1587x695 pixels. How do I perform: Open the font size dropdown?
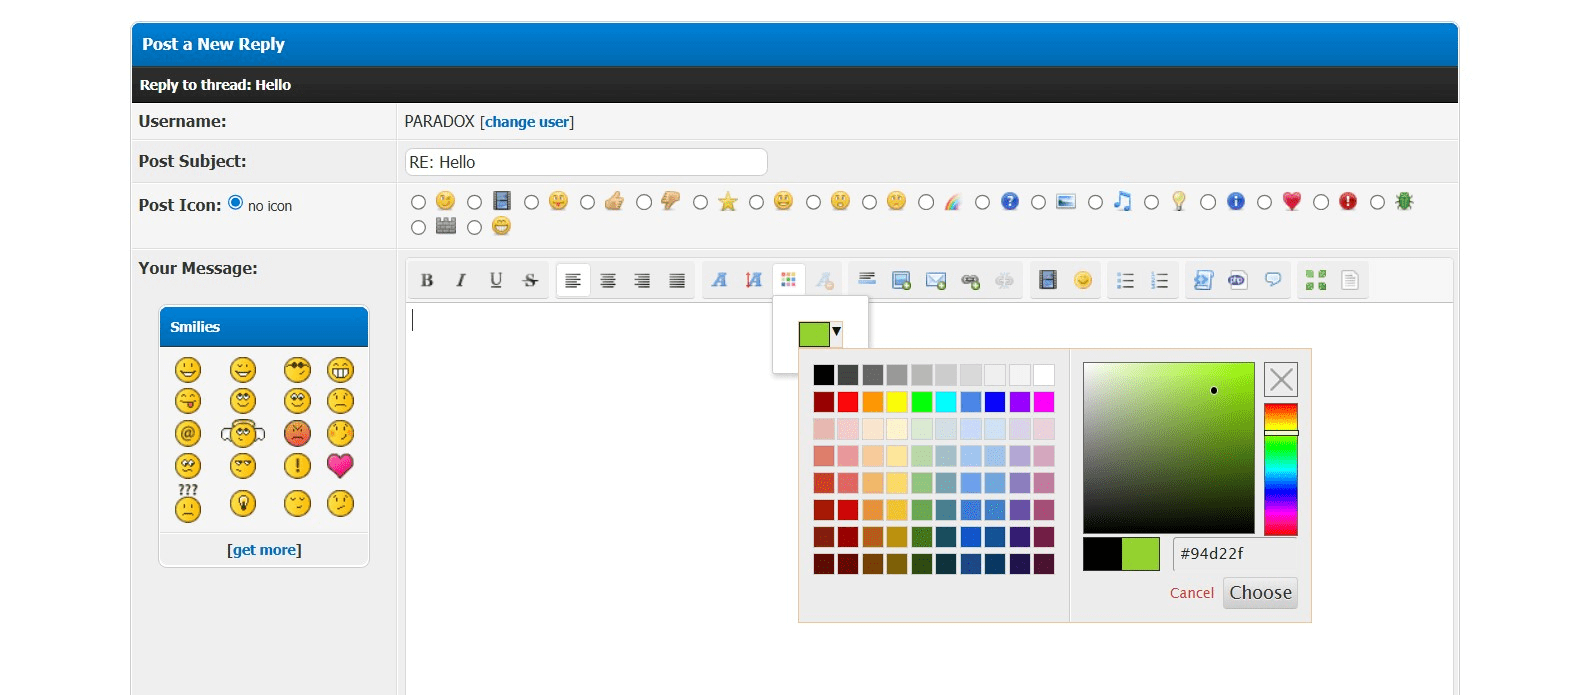(753, 281)
